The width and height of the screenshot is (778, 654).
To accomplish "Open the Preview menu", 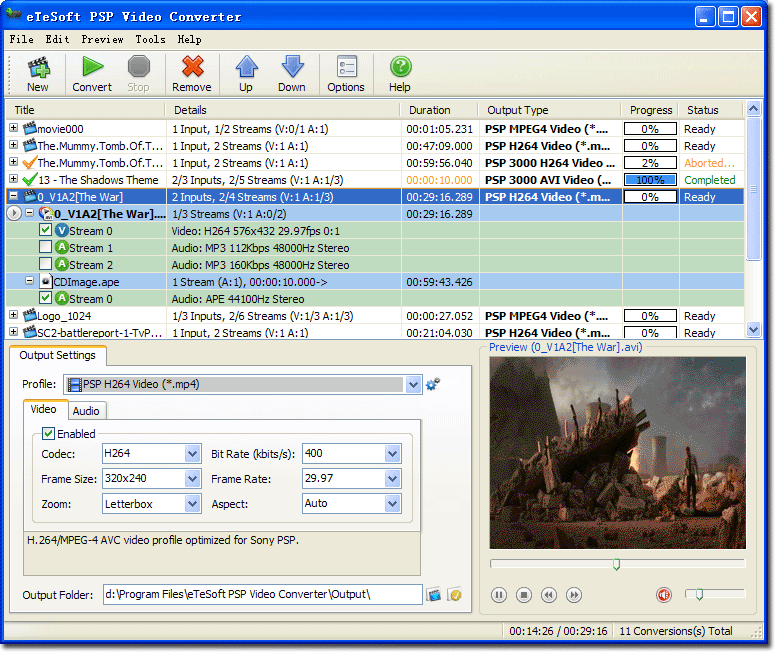I will pos(102,39).
